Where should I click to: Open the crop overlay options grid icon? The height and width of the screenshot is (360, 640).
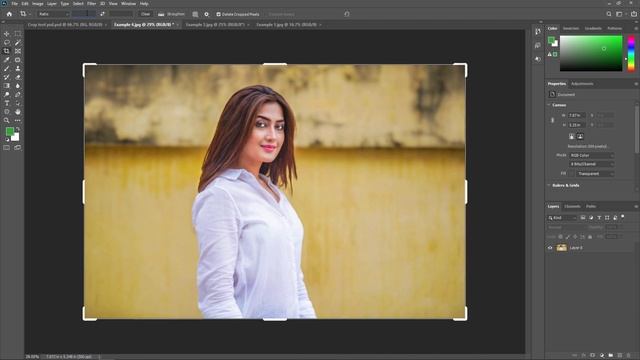pyautogui.click(x=195, y=14)
